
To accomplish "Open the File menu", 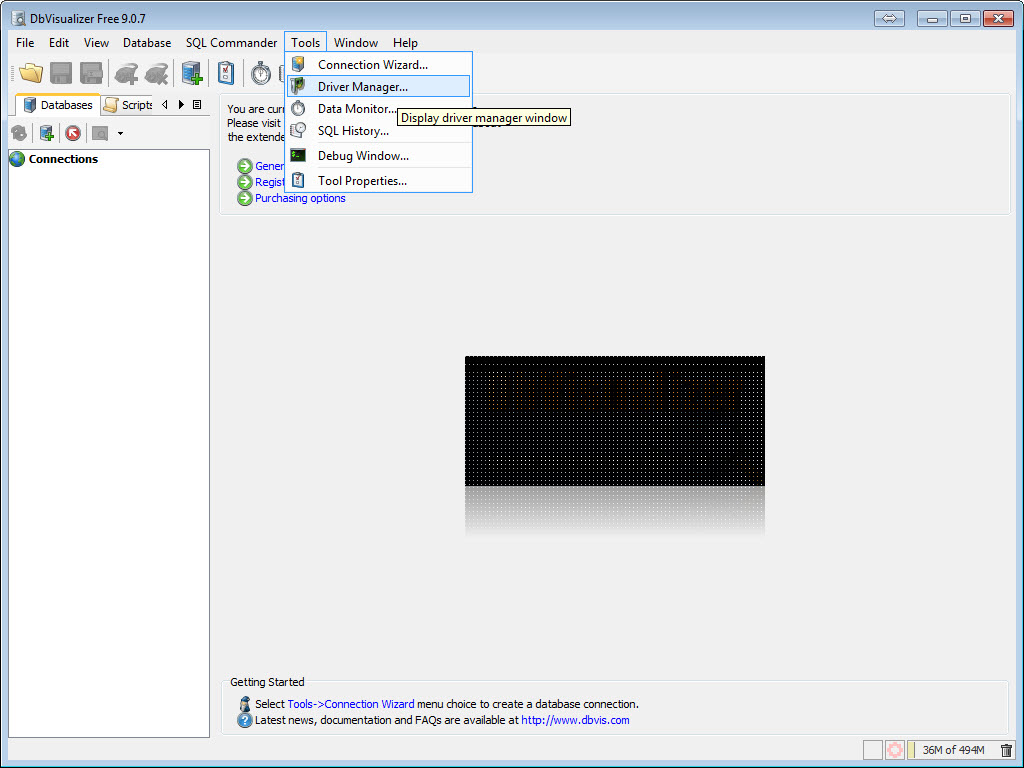I will point(25,42).
